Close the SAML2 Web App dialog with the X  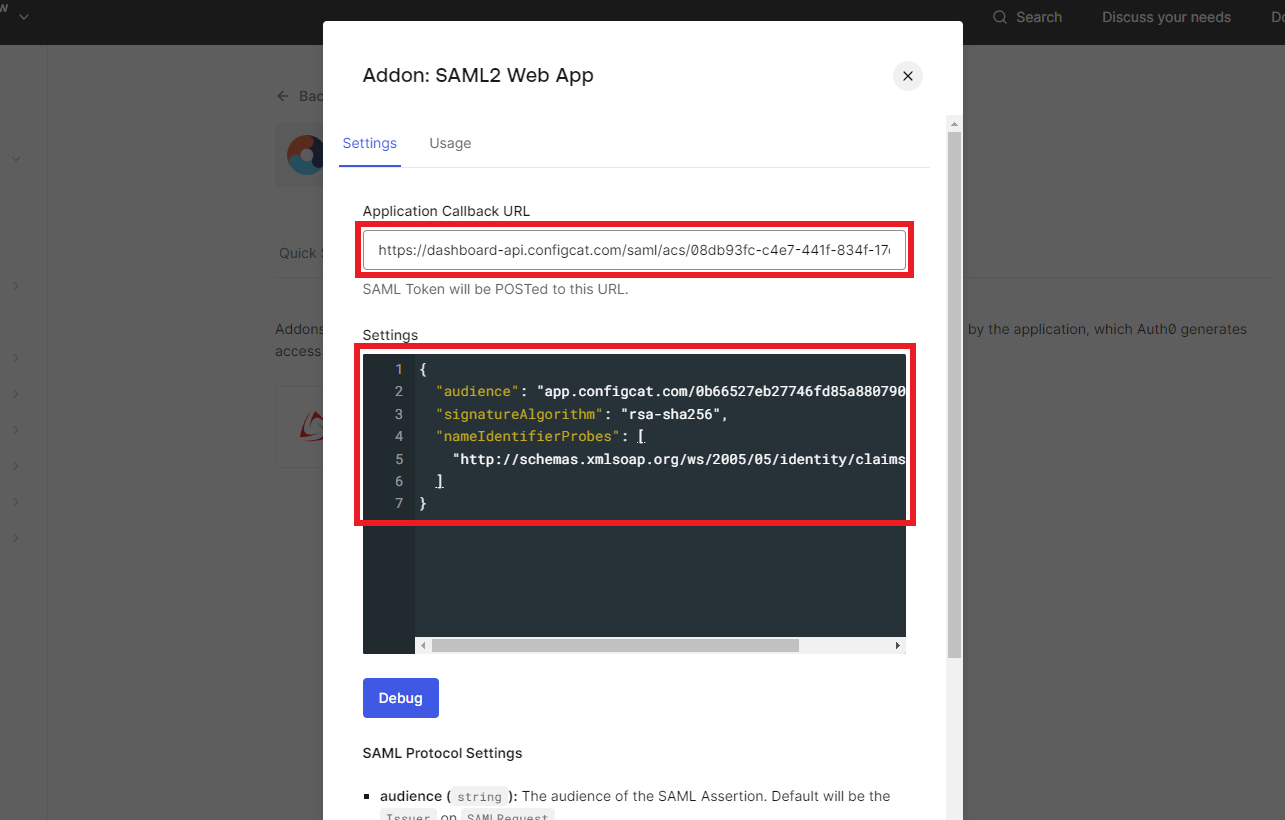[907, 76]
